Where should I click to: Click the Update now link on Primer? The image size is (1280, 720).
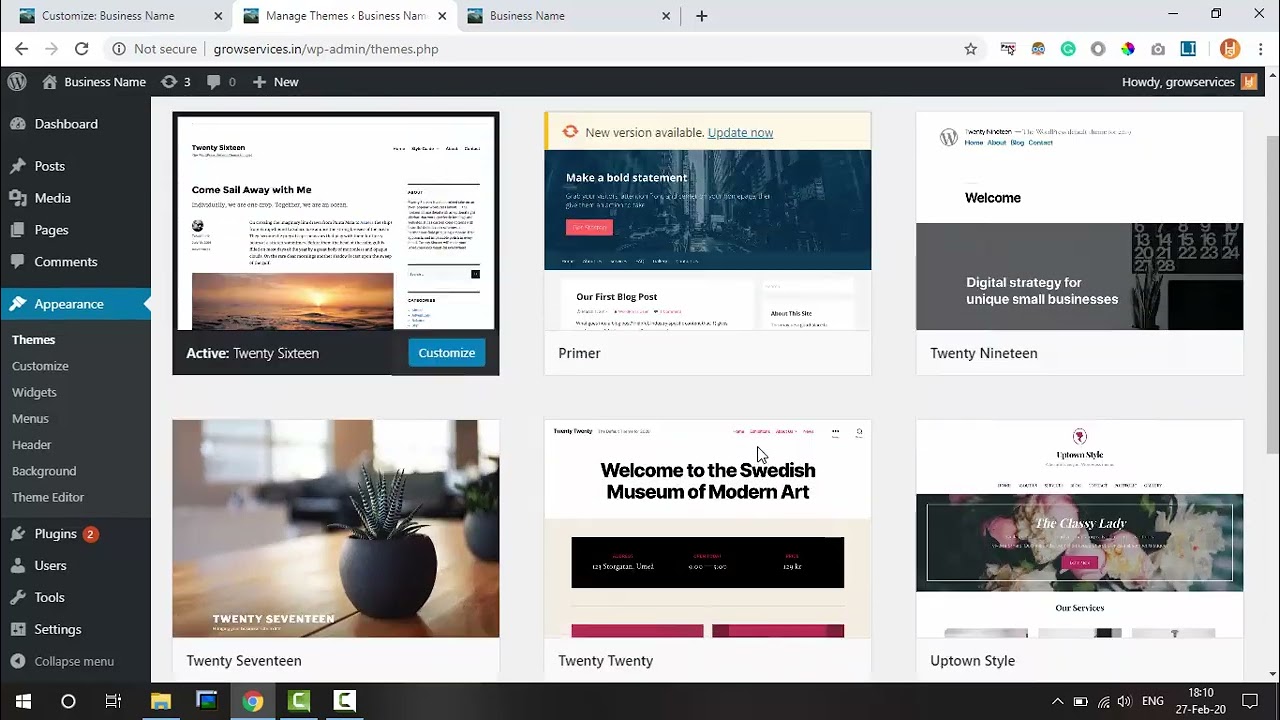click(740, 132)
